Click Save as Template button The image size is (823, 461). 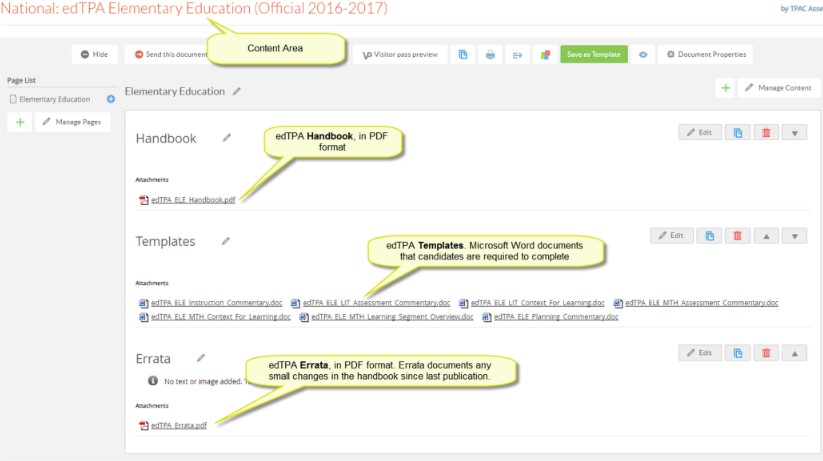[x=594, y=54]
